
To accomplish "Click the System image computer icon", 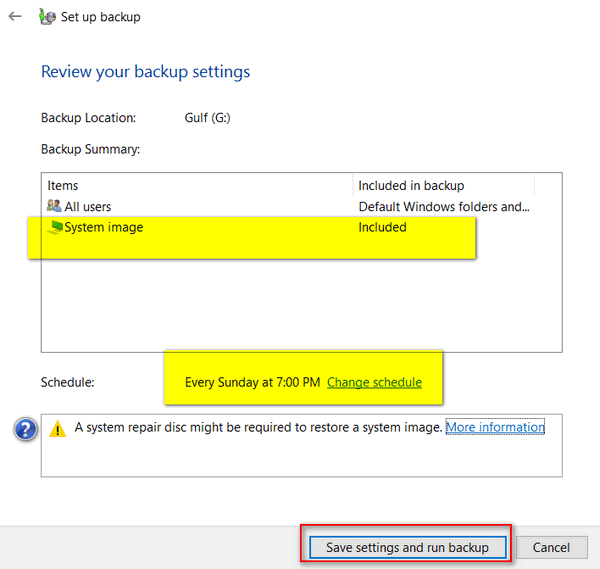I will pyautogui.click(x=55, y=227).
